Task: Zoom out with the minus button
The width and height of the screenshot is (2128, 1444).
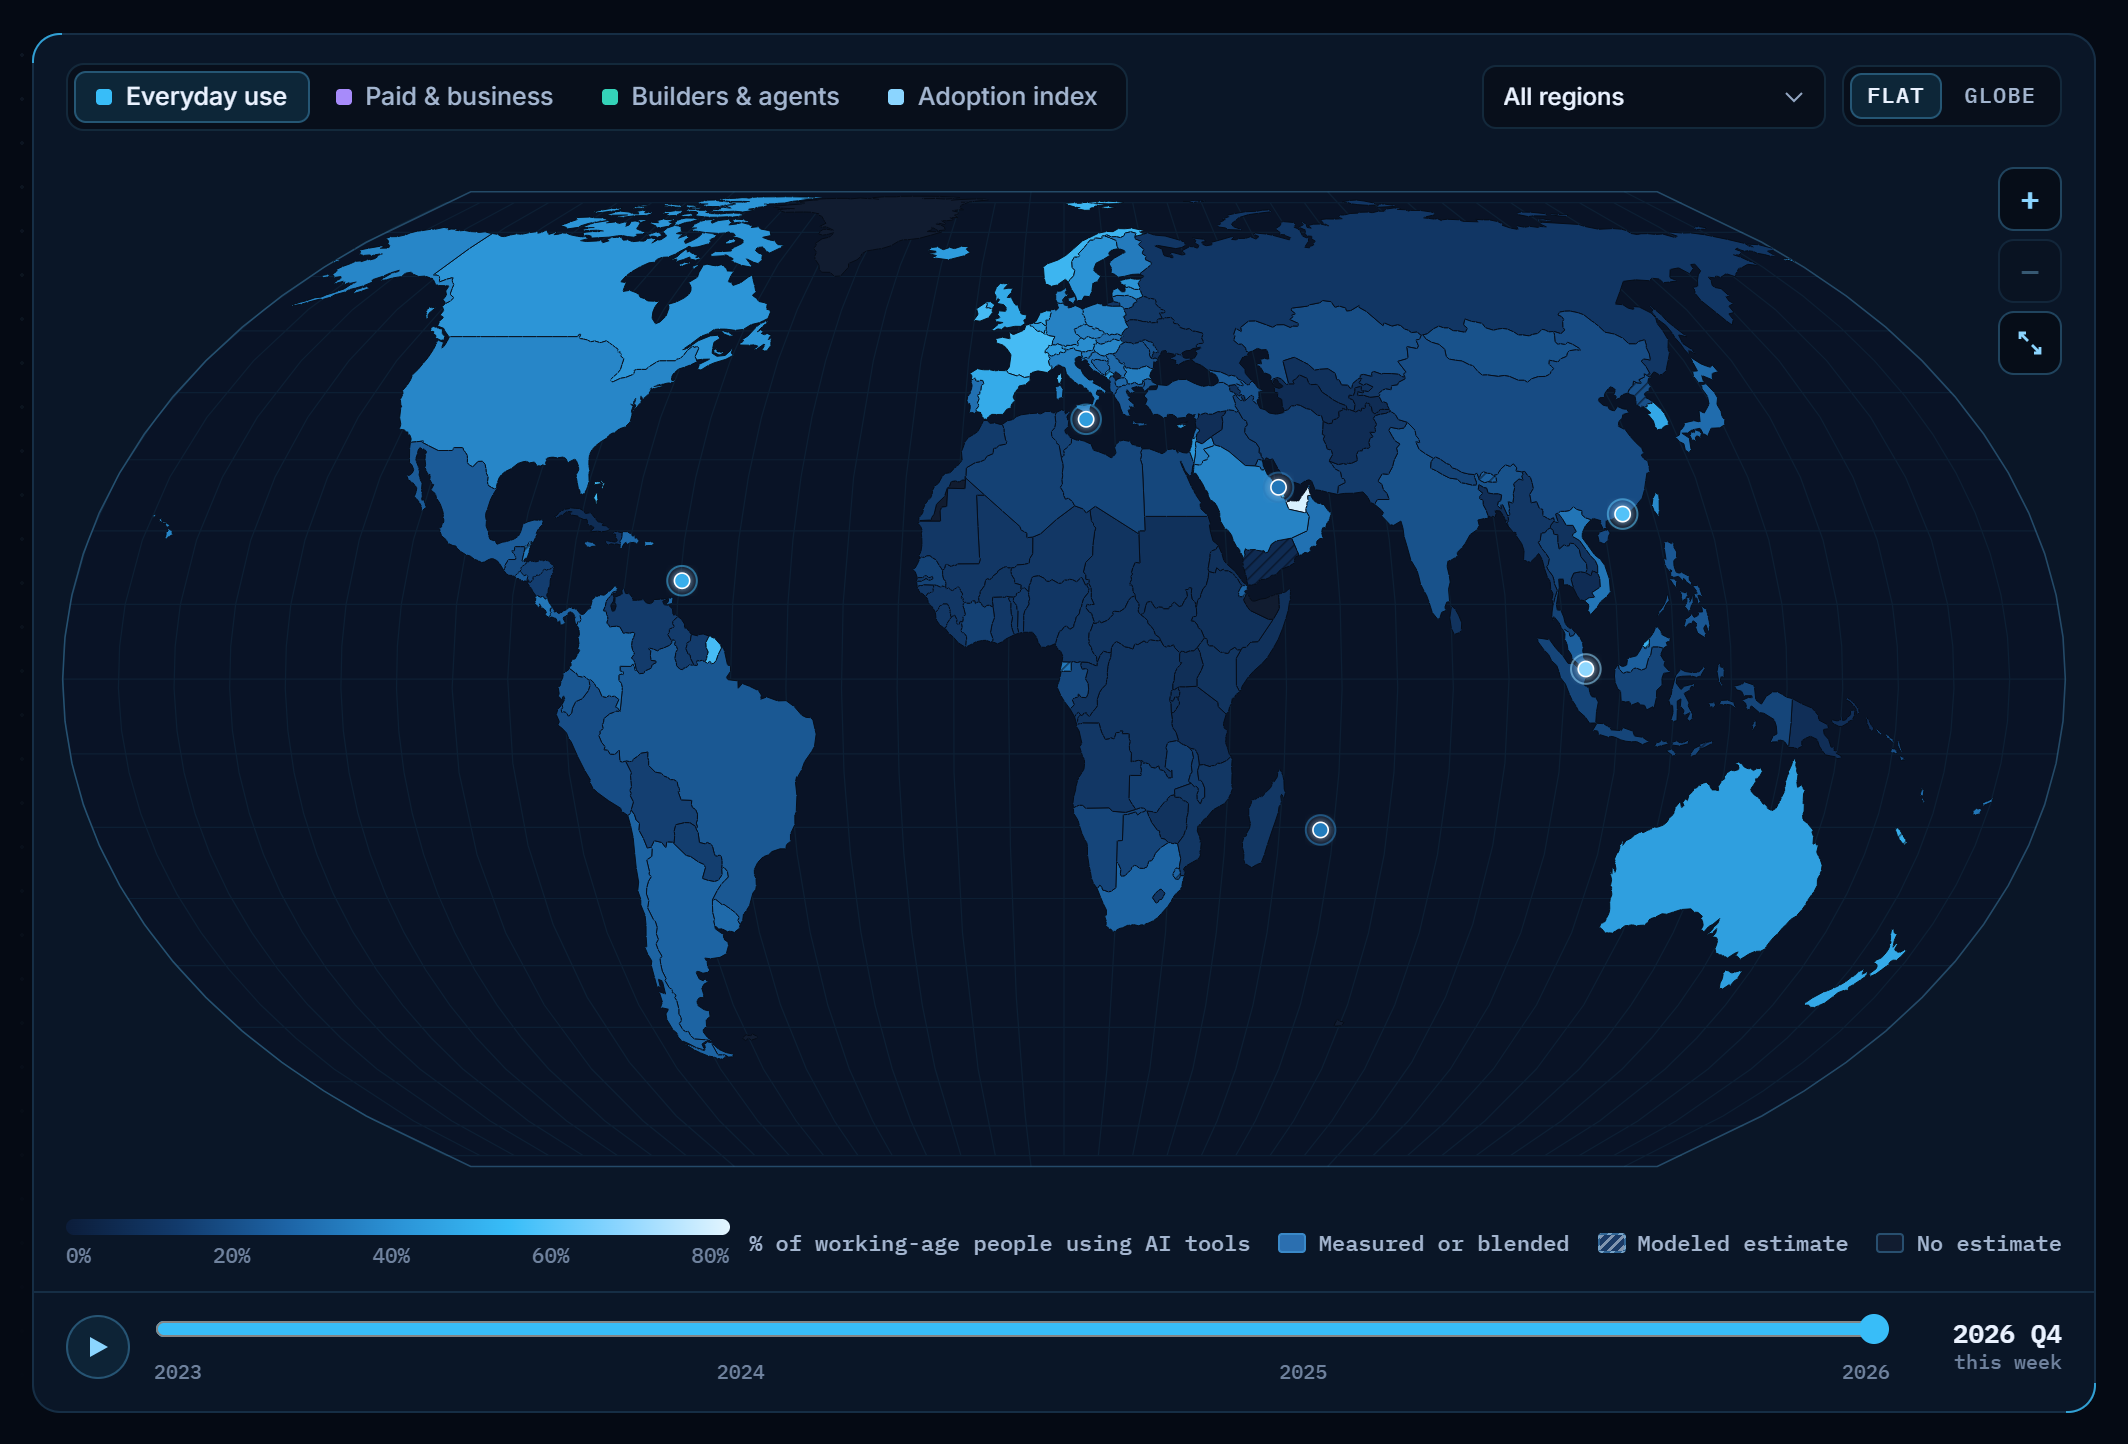Action: coord(2029,272)
